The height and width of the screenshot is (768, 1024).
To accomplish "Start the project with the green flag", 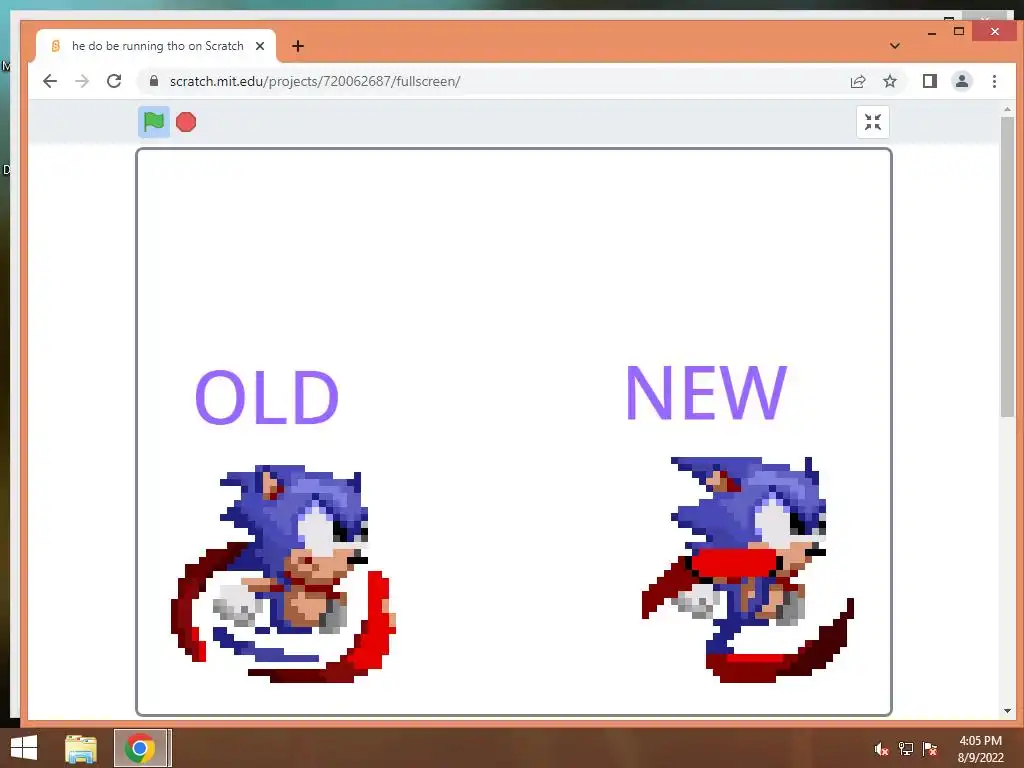I will click(153, 121).
